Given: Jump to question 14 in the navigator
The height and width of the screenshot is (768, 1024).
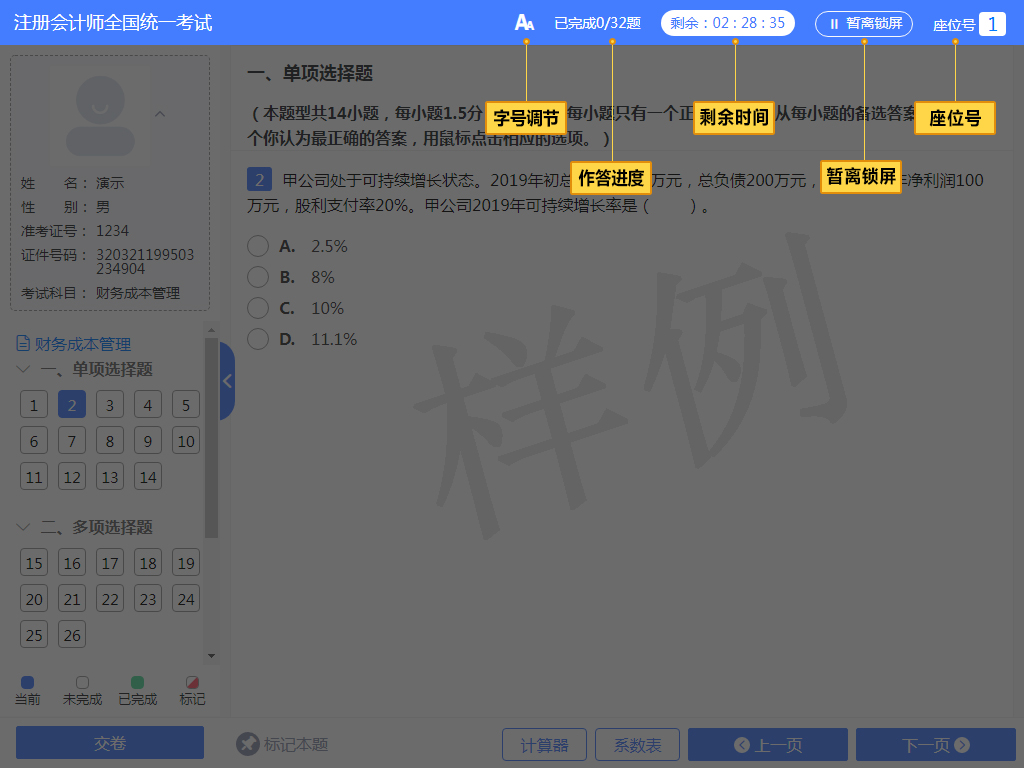Looking at the screenshot, I should point(147,476).
